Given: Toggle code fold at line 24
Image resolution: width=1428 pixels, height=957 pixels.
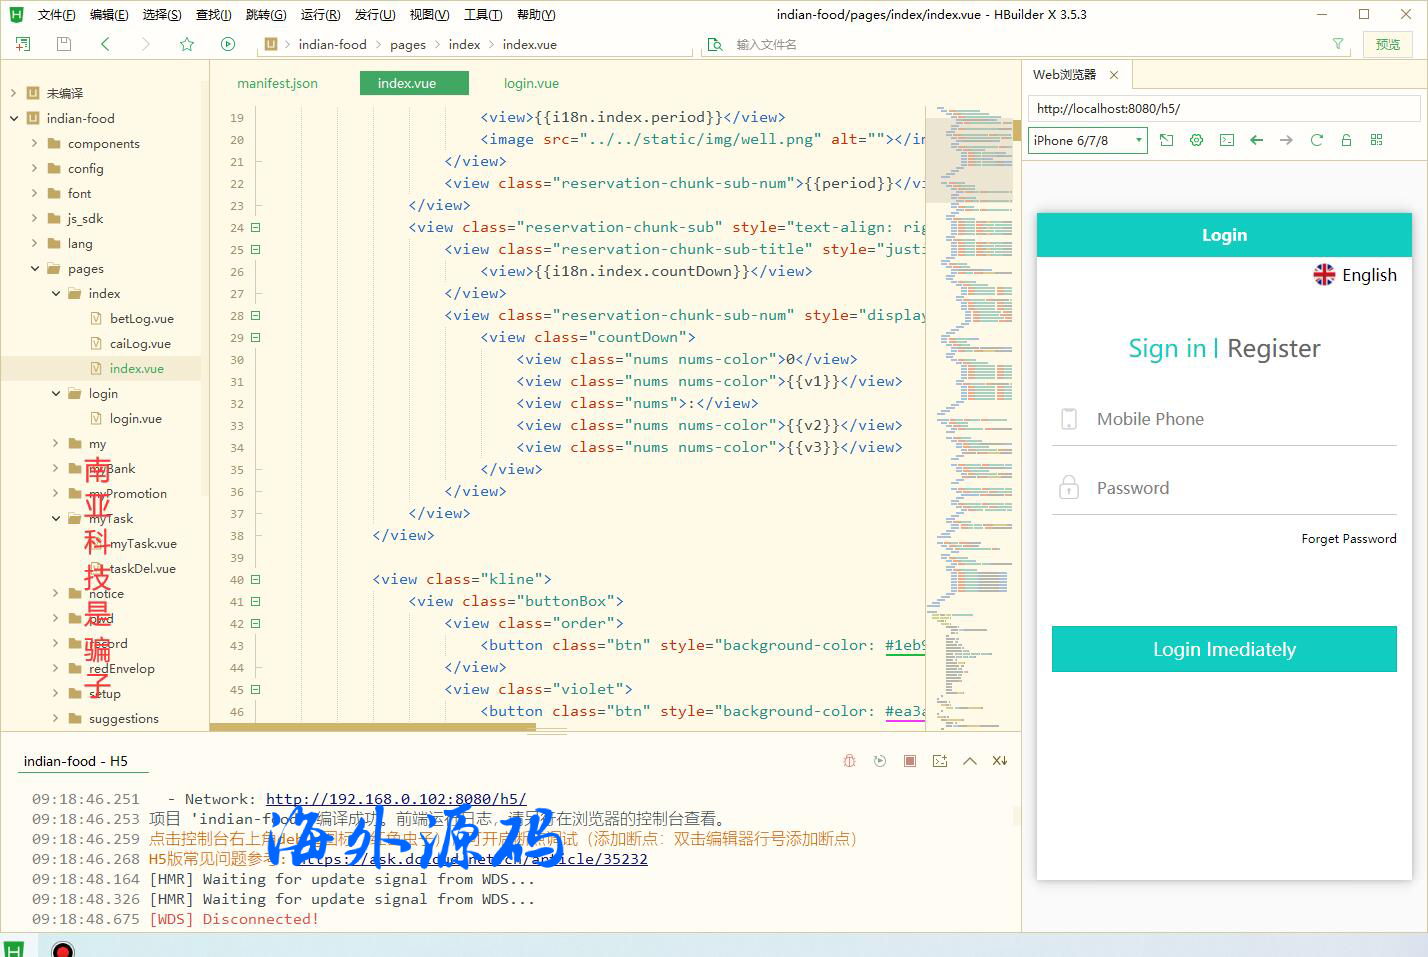Looking at the screenshot, I should coord(255,228).
